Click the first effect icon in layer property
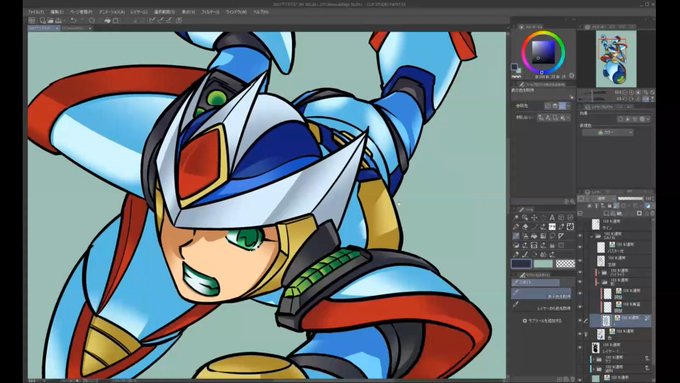Image resolution: width=680 pixels, height=383 pixels. [620, 119]
